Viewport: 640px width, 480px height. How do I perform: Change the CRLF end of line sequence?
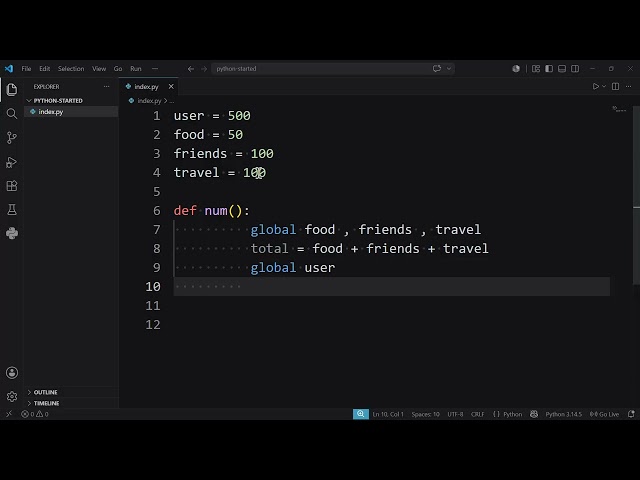[478, 414]
